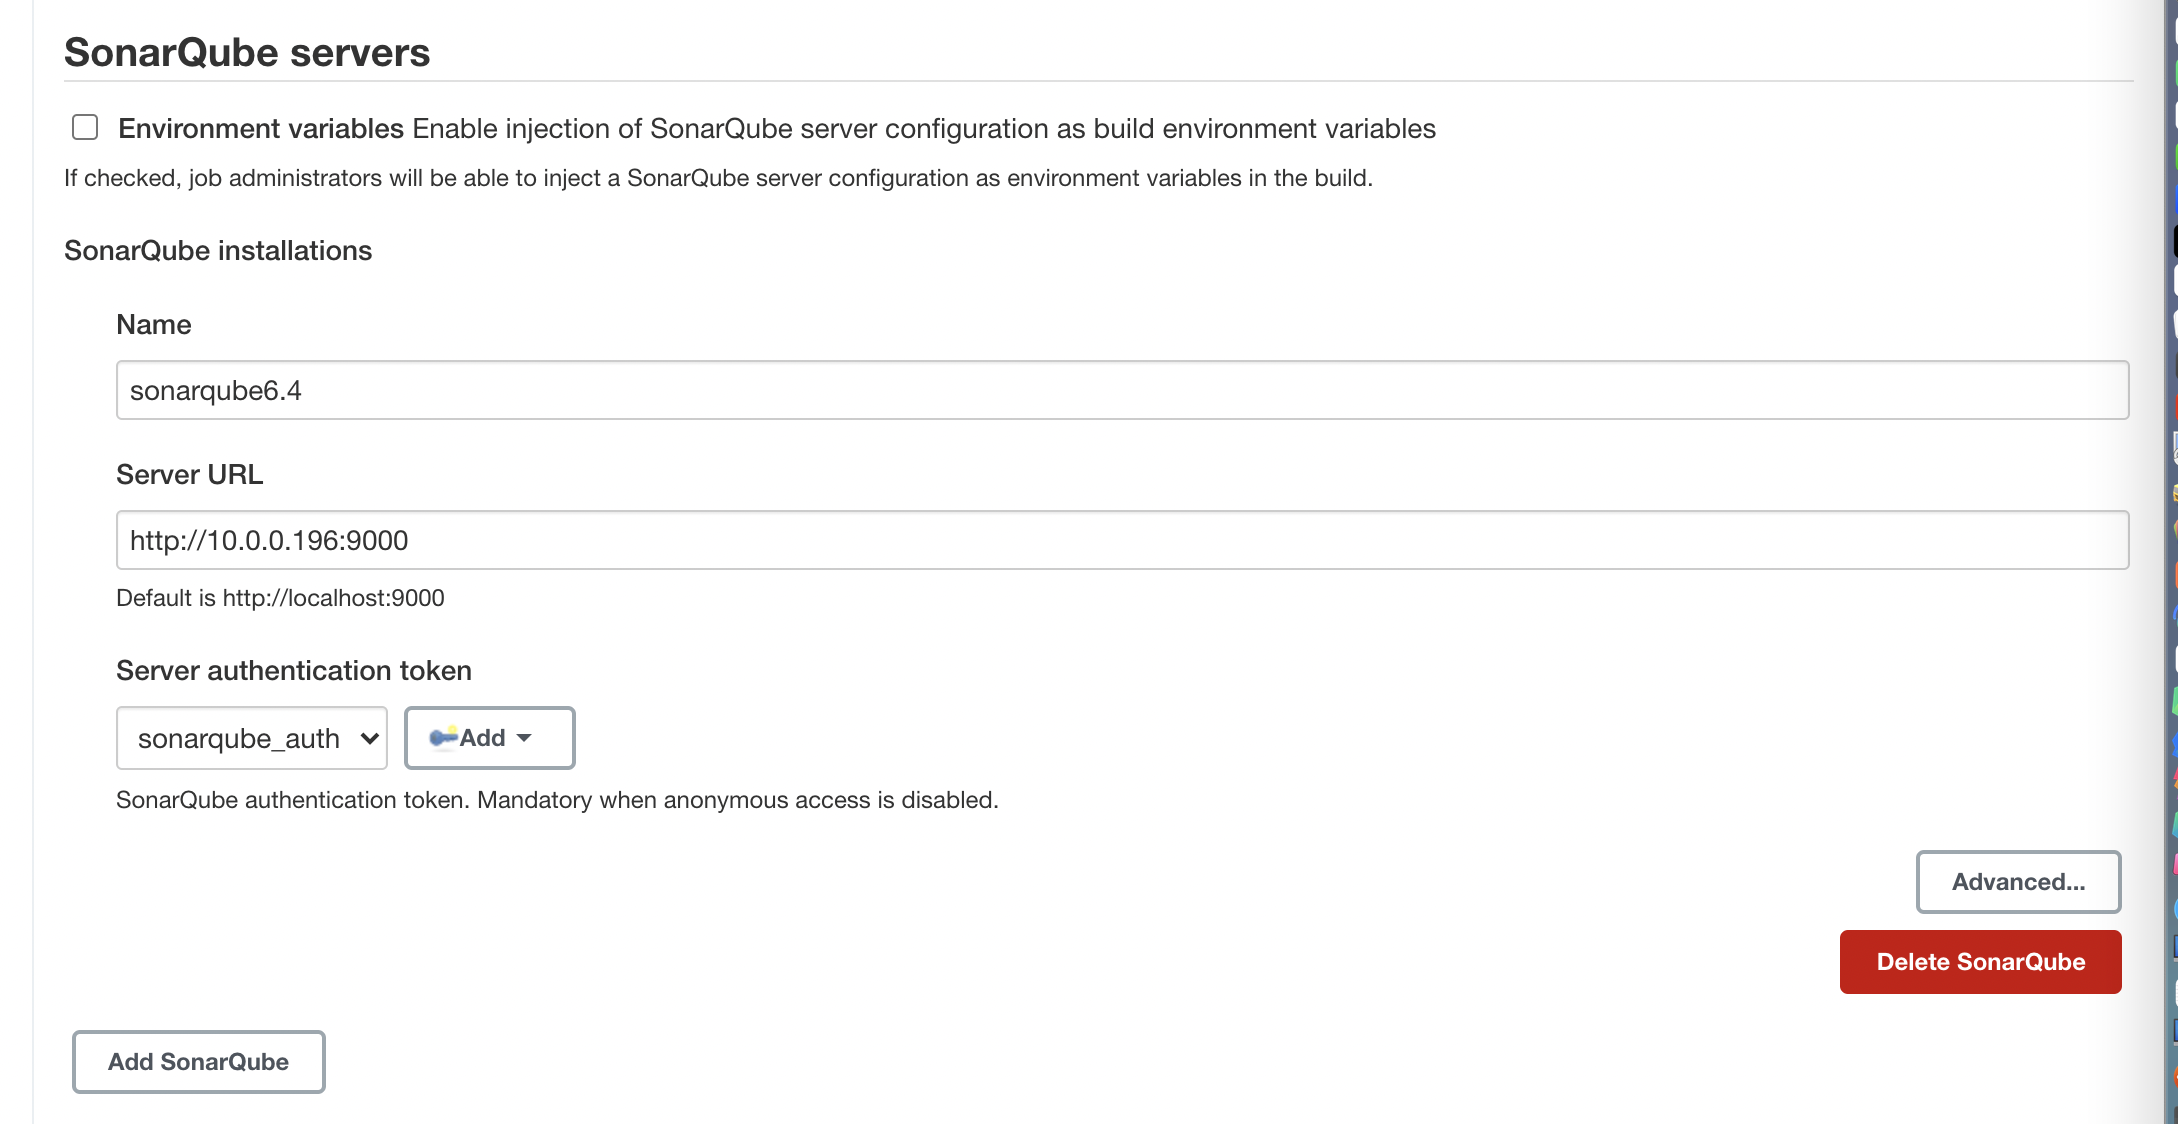Click the Server URL field label
This screenshot has height=1124, width=2178.
tap(190, 475)
